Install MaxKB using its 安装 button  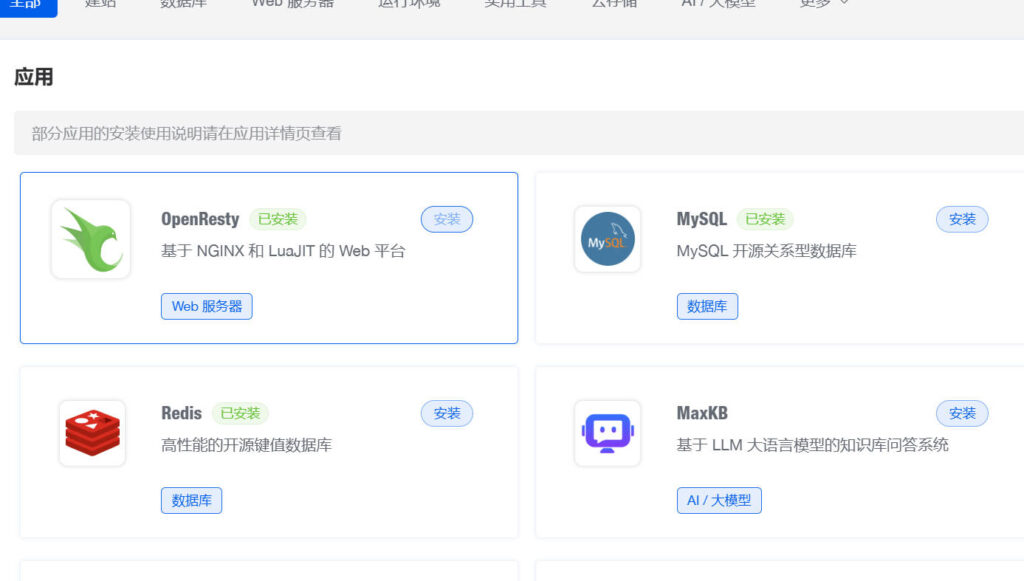point(962,413)
